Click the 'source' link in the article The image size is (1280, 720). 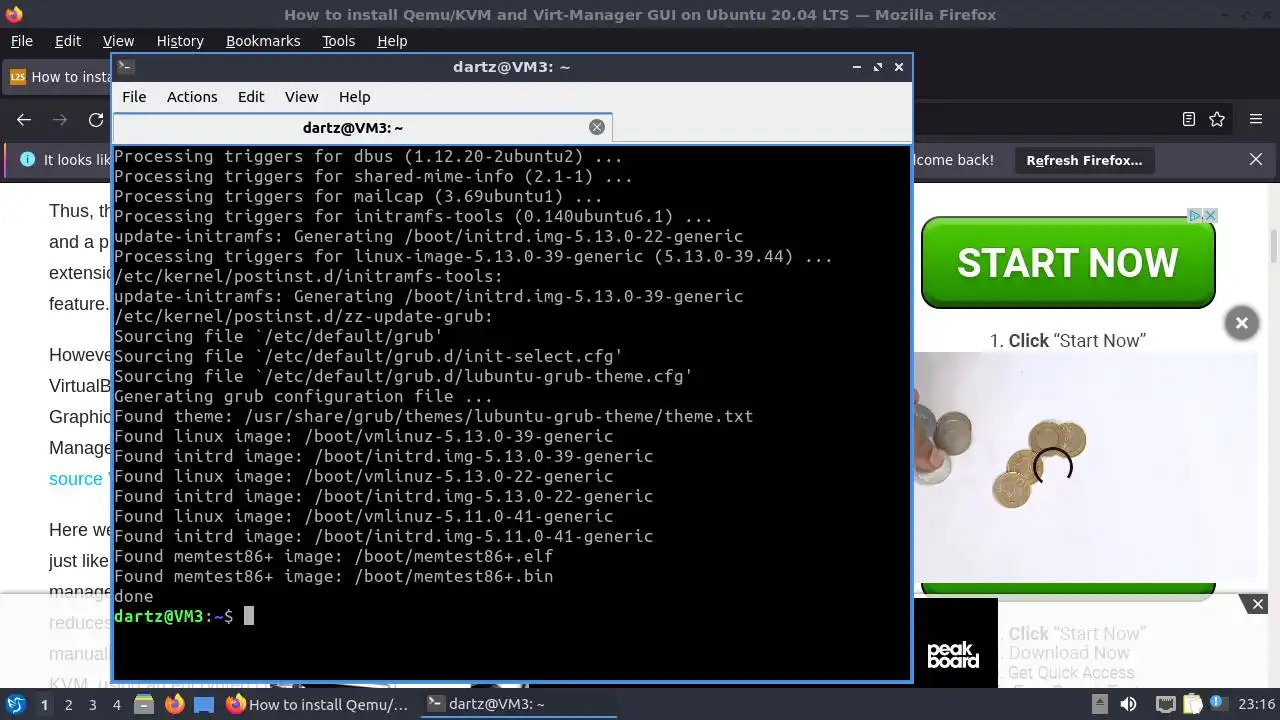[x=76, y=479]
